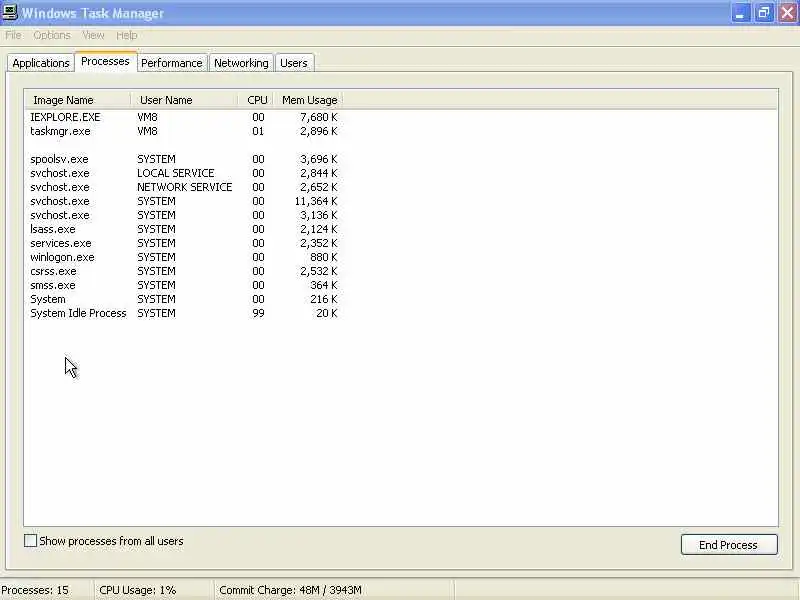The height and width of the screenshot is (600, 800).
Task: Click the 3,696 K memory value
Action: 319,159
